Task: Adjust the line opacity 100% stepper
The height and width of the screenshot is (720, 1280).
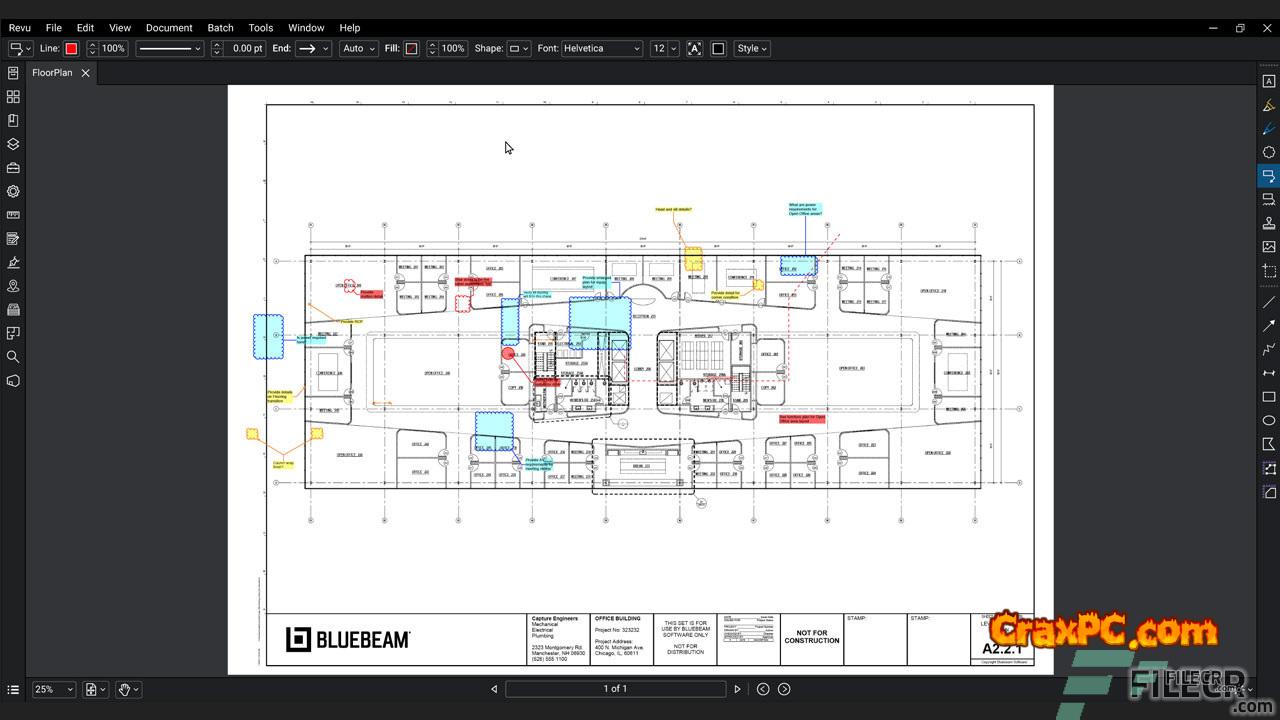Action: (93, 48)
